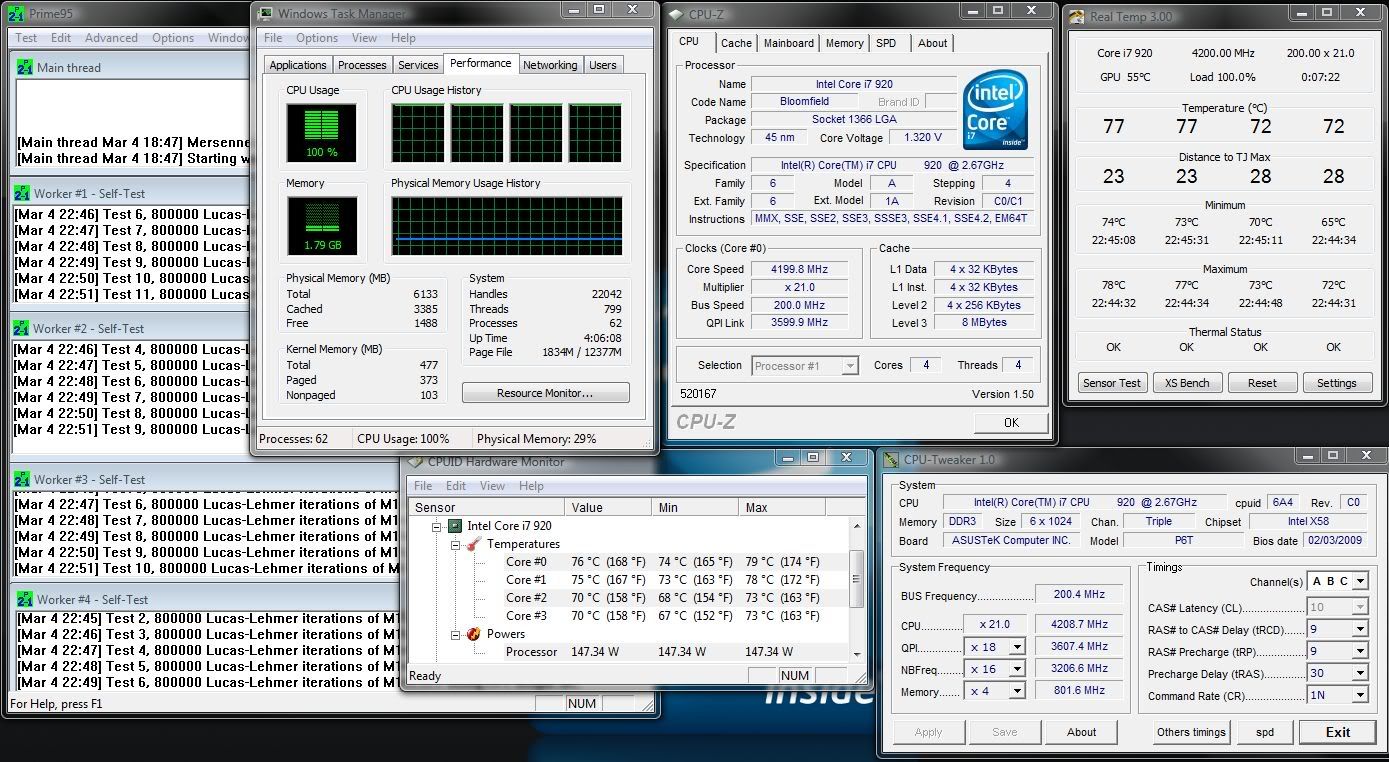
Task: Click the Memory 1.79 GB gauge
Action: point(321,225)
